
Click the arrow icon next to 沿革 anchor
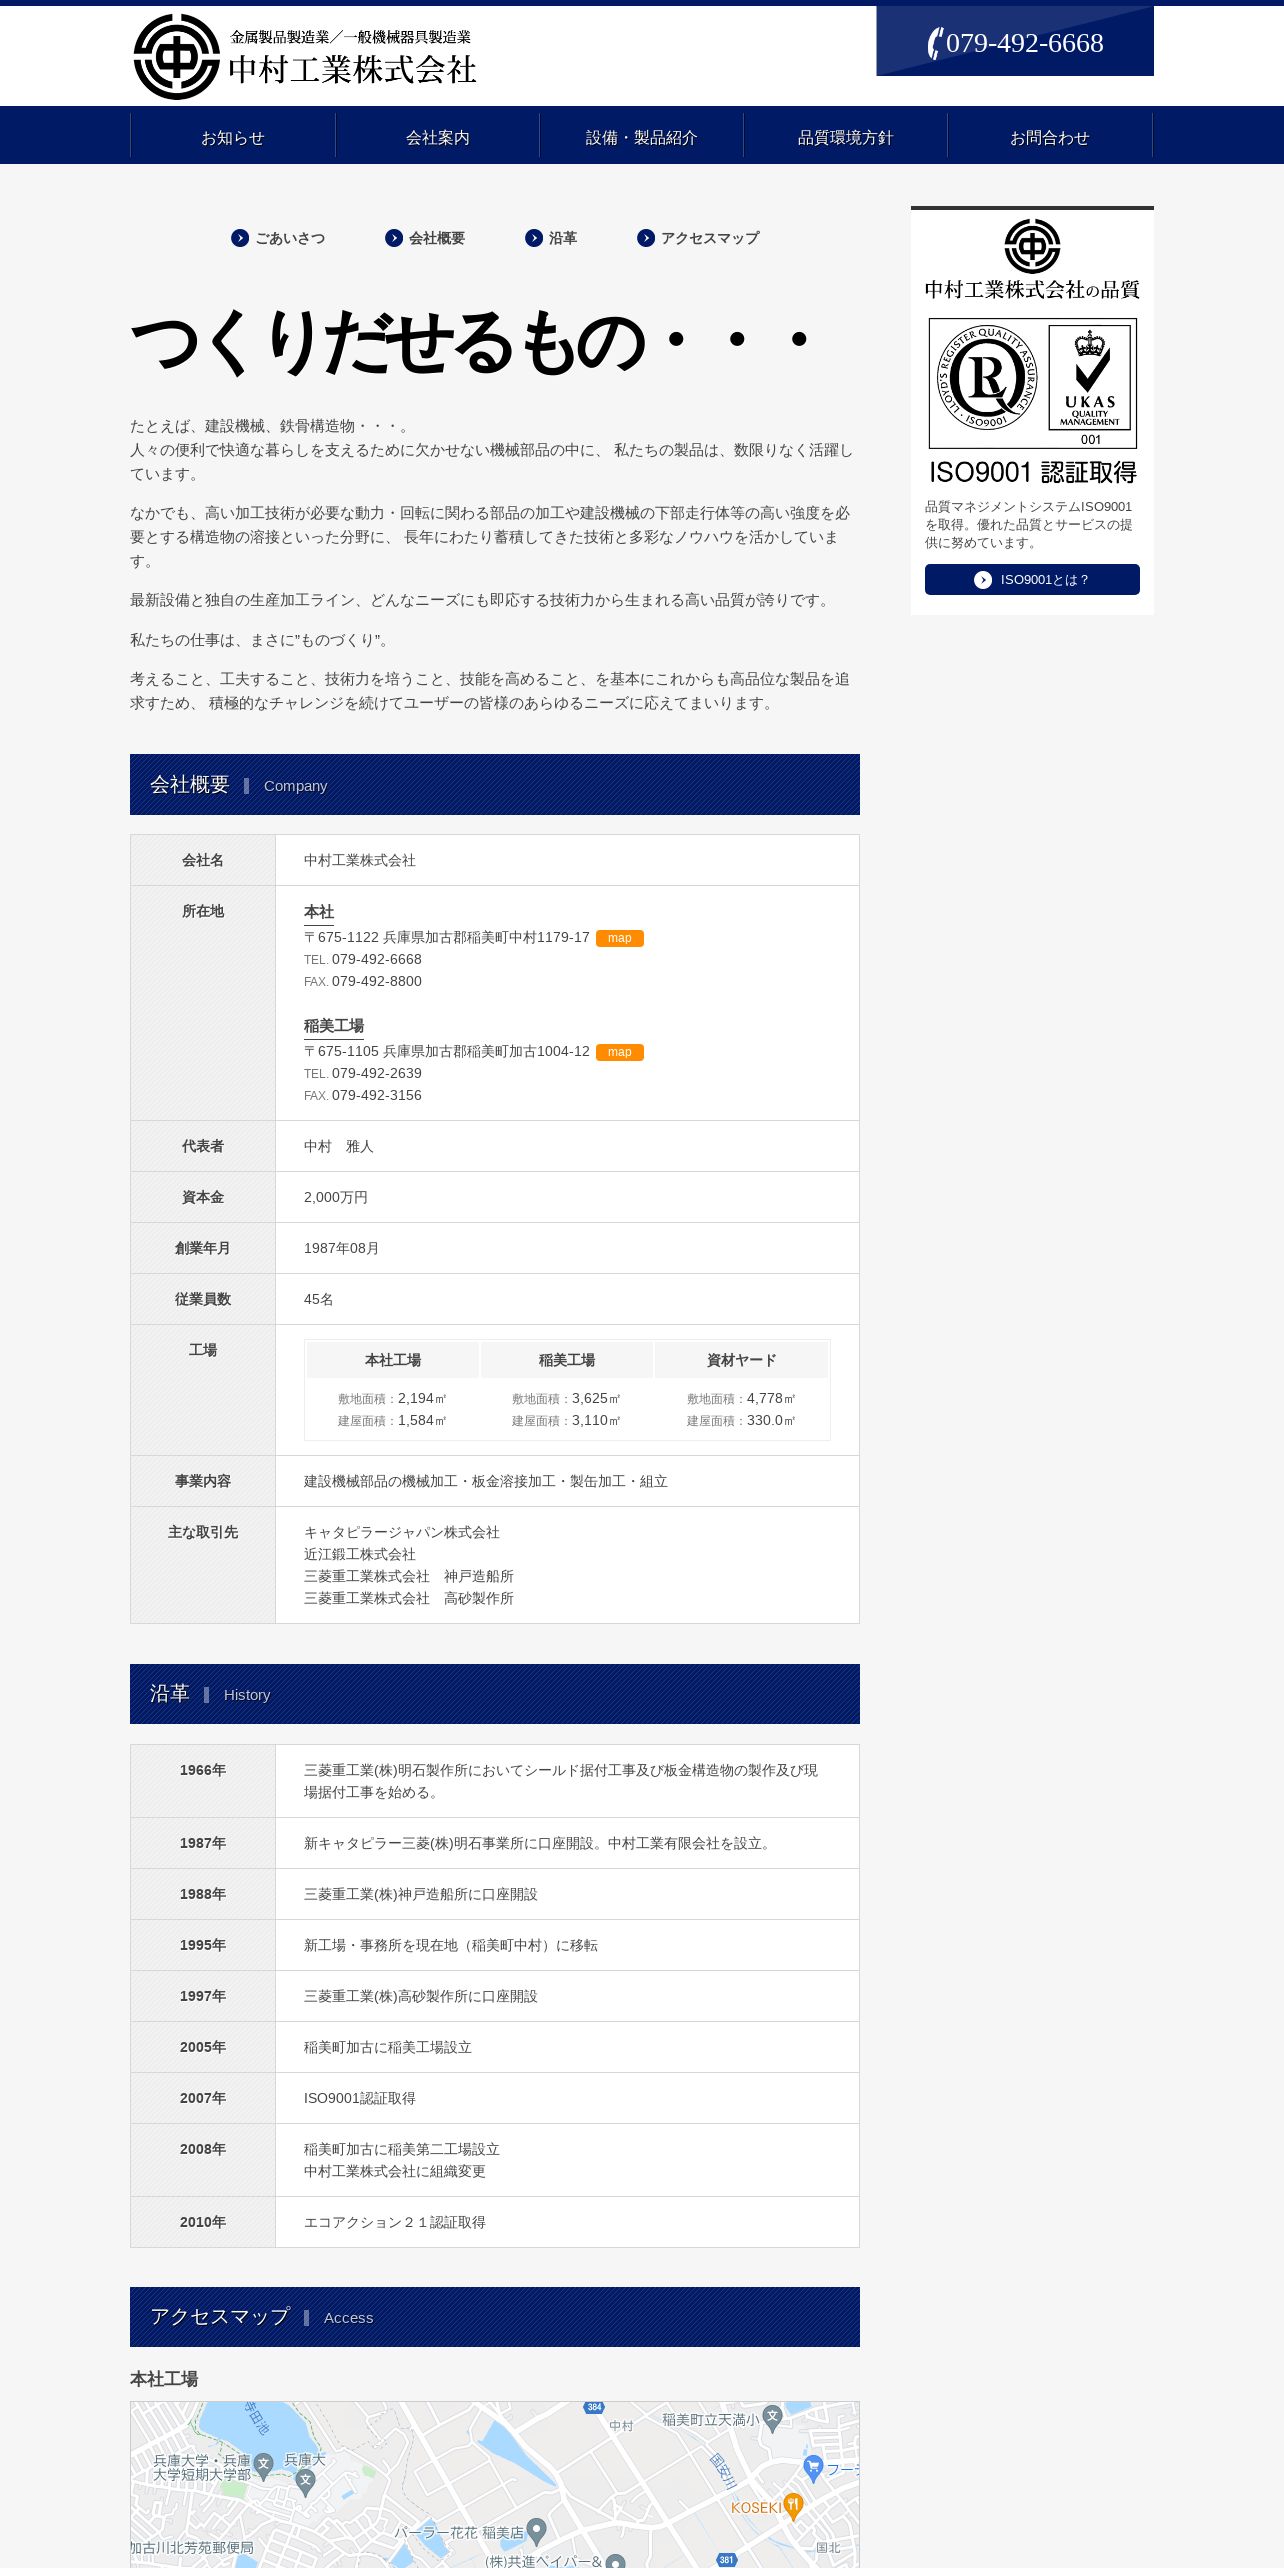(534, 238)
